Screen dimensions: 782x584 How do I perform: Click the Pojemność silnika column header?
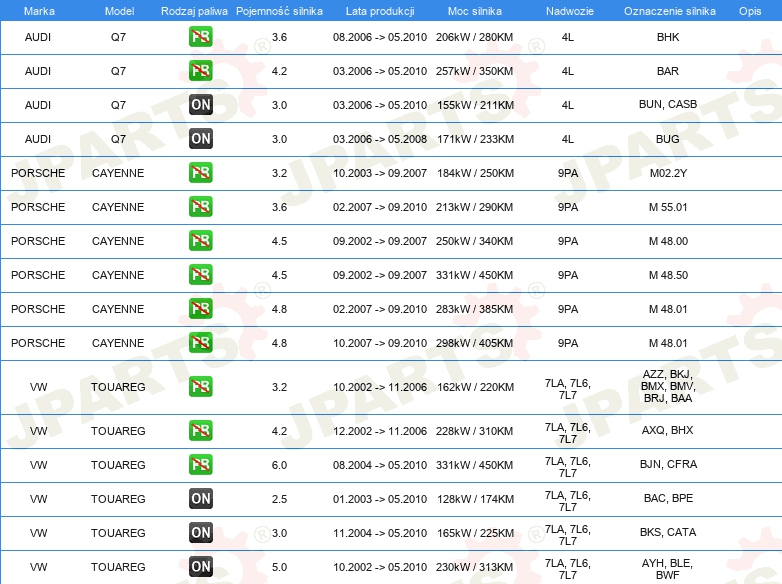tap(279, 10)
